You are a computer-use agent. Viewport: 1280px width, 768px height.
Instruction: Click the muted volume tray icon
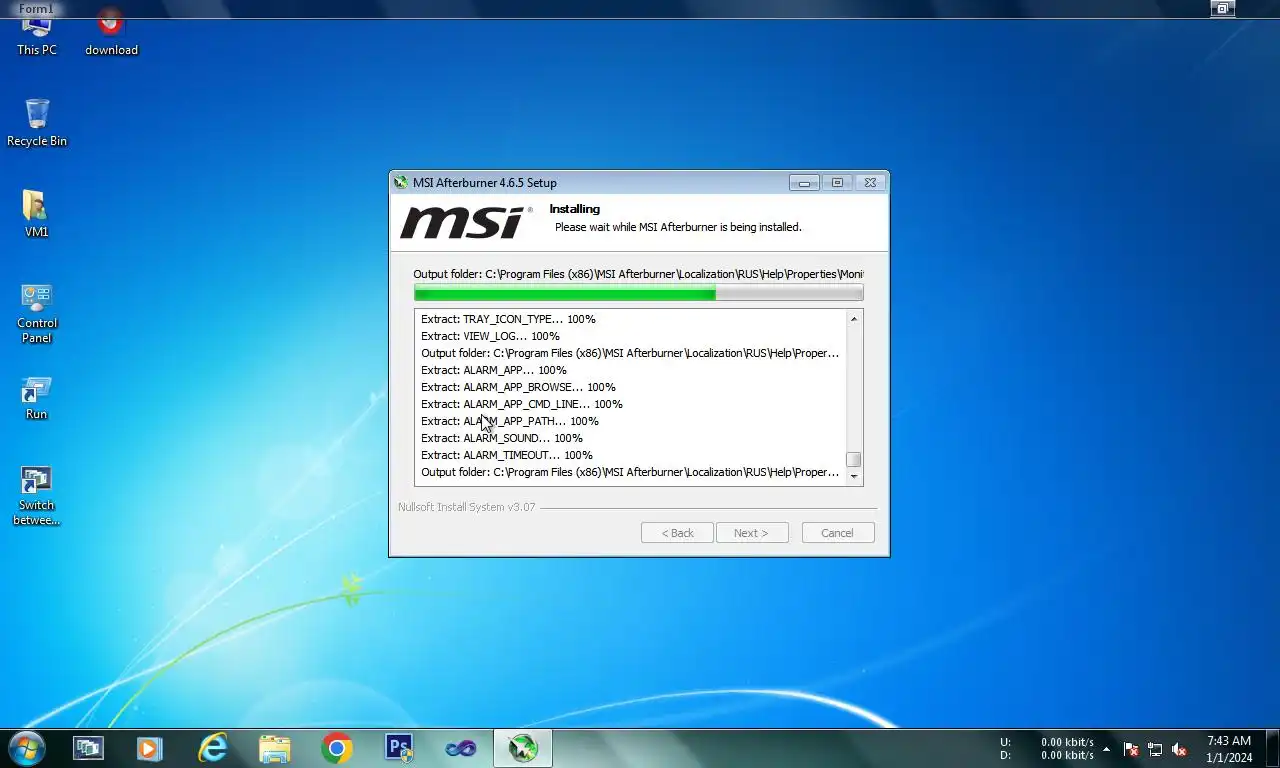1179,749
